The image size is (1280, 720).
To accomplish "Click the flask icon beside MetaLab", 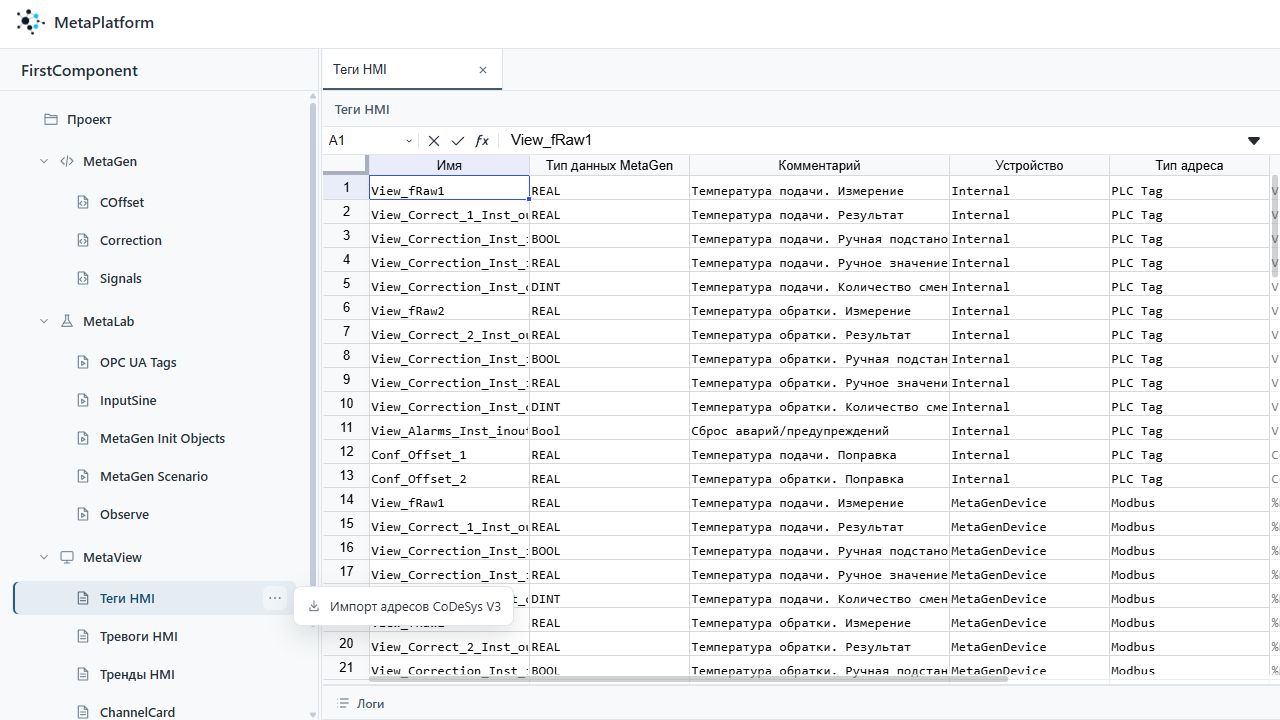I will pyautogui.click(x=67, y=322).
